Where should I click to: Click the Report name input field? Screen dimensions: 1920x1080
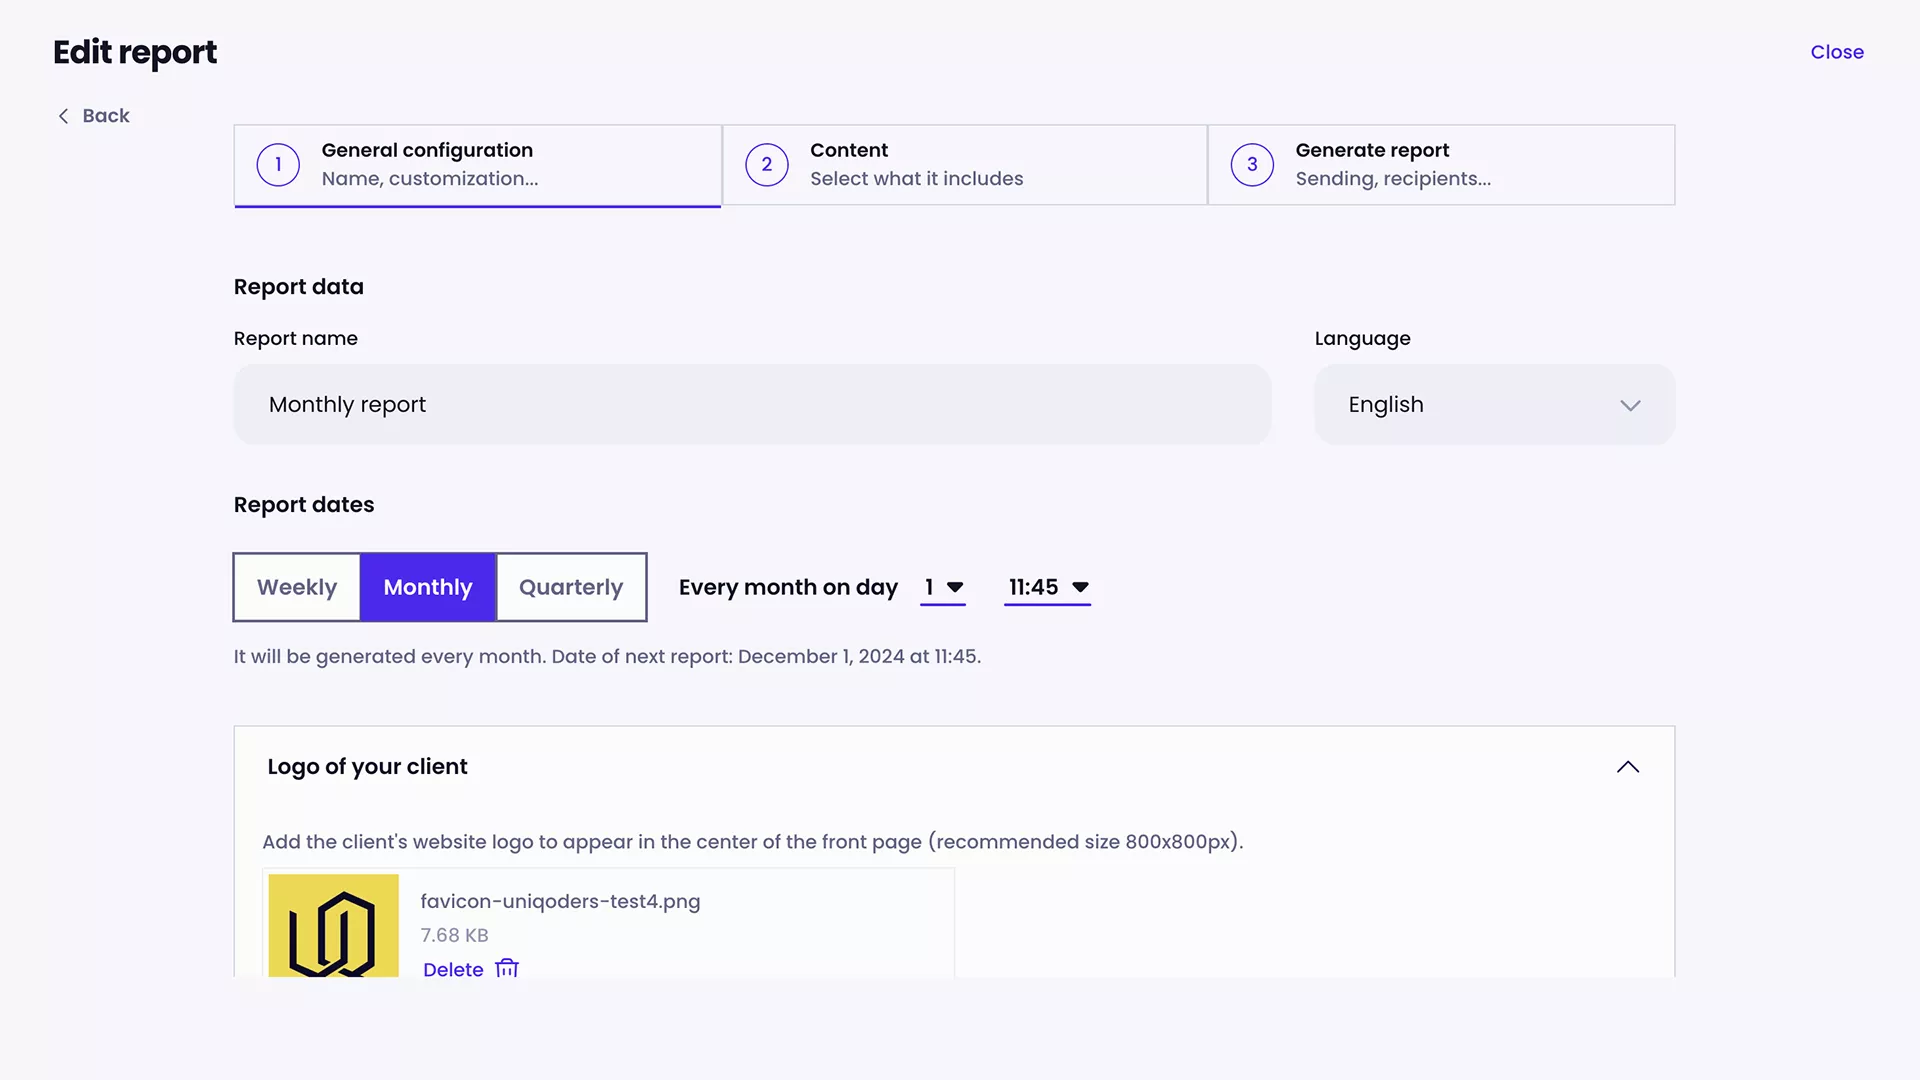[752, 405]
